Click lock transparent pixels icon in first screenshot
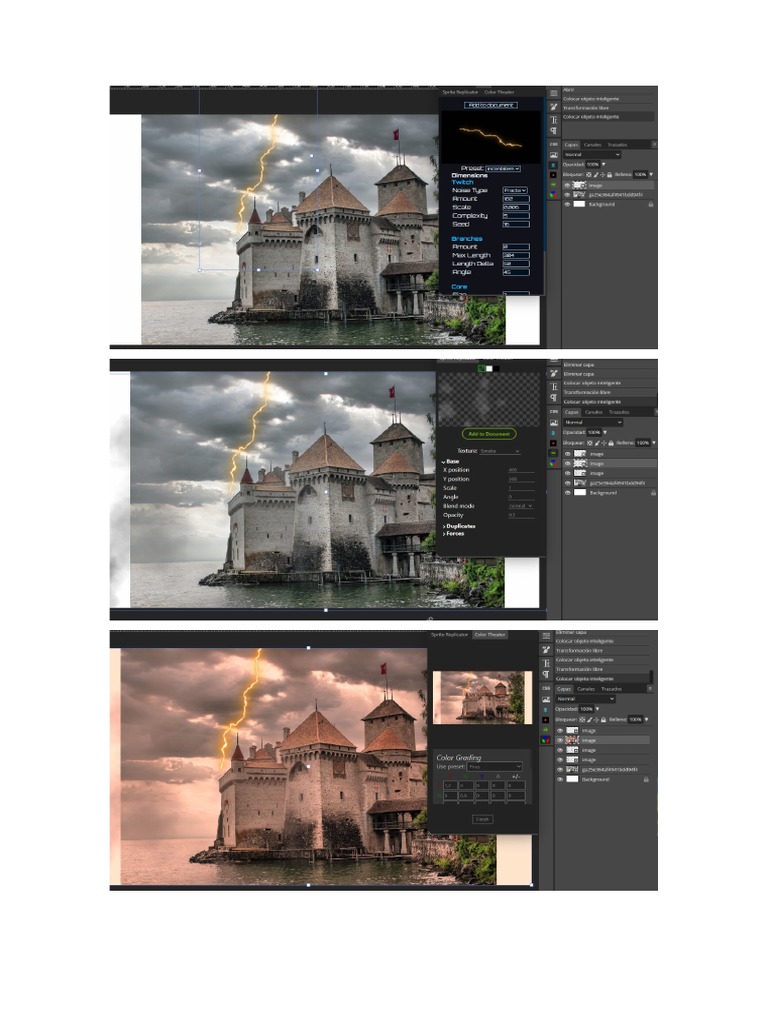Screen dimensions: 768x1024 (x=588, y=174)
